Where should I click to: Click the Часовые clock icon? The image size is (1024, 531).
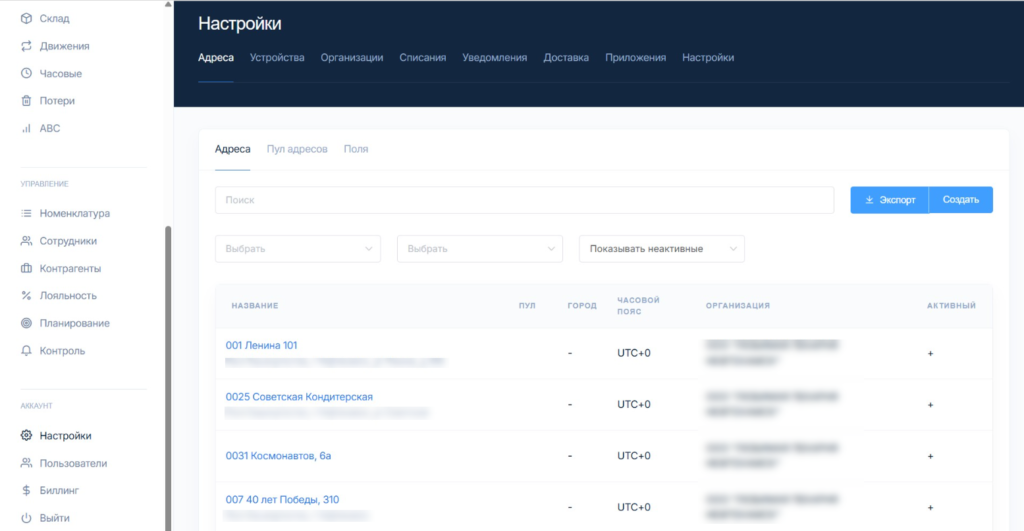(x=27, y=73)
